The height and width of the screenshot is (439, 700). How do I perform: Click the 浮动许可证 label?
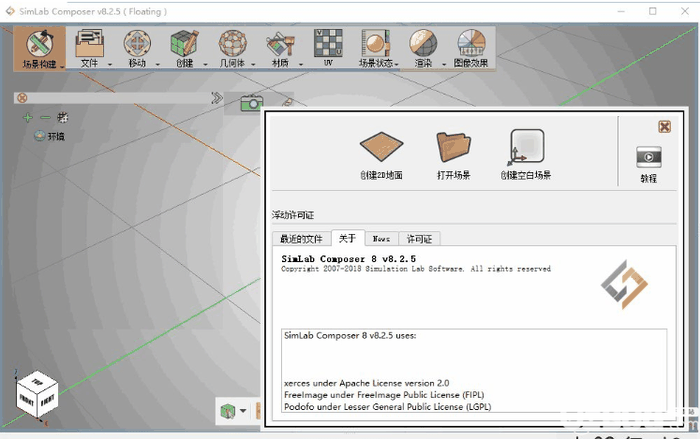click(x=293, y=215)
